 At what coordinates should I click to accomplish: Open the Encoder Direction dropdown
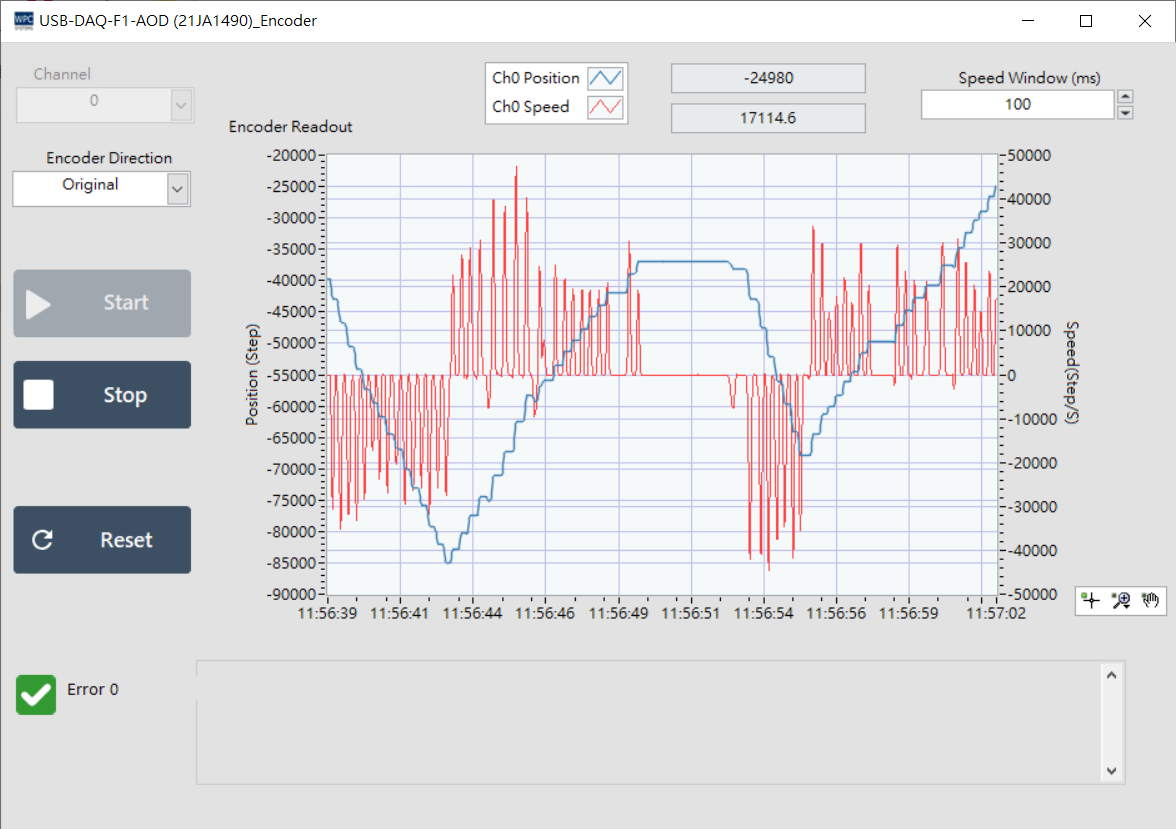178,188
